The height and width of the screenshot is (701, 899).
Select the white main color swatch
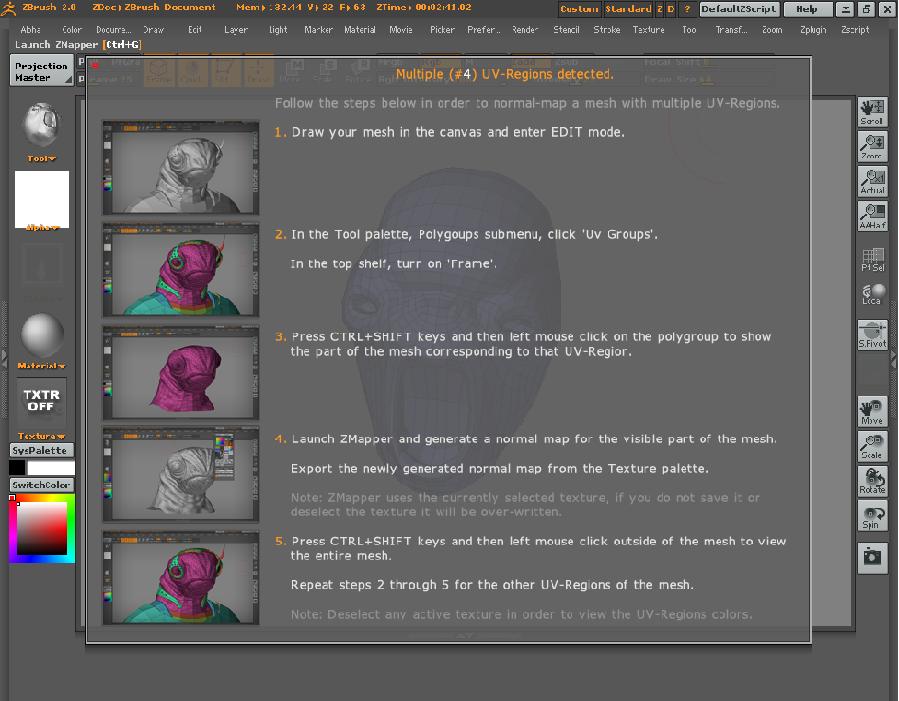[x=51, y=468]
